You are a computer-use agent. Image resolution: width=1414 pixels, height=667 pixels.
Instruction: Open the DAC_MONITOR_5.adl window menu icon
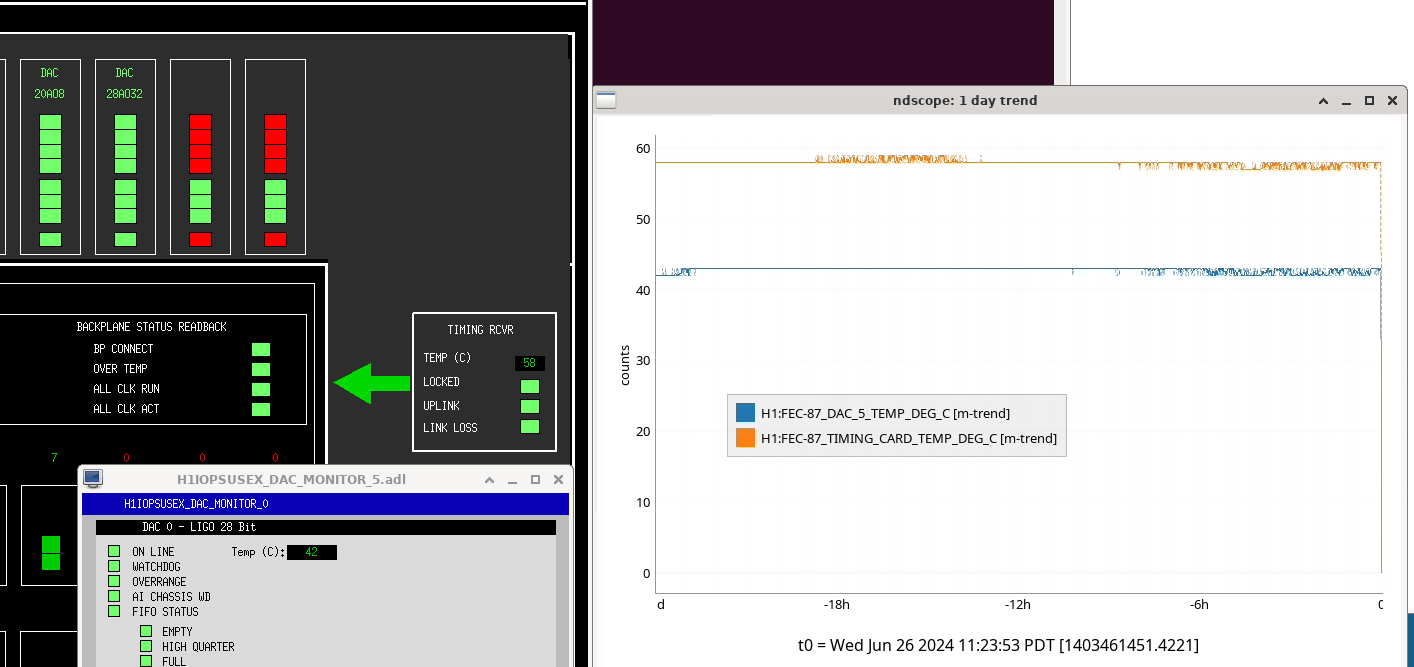point(93,479)
